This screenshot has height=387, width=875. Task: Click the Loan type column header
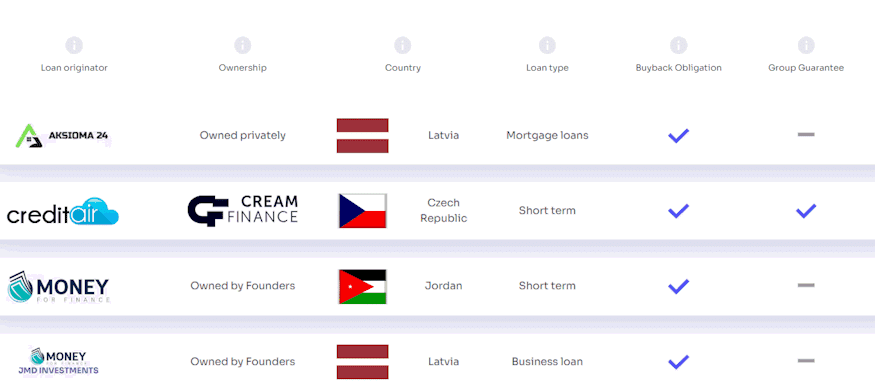(x=547, y=68)
